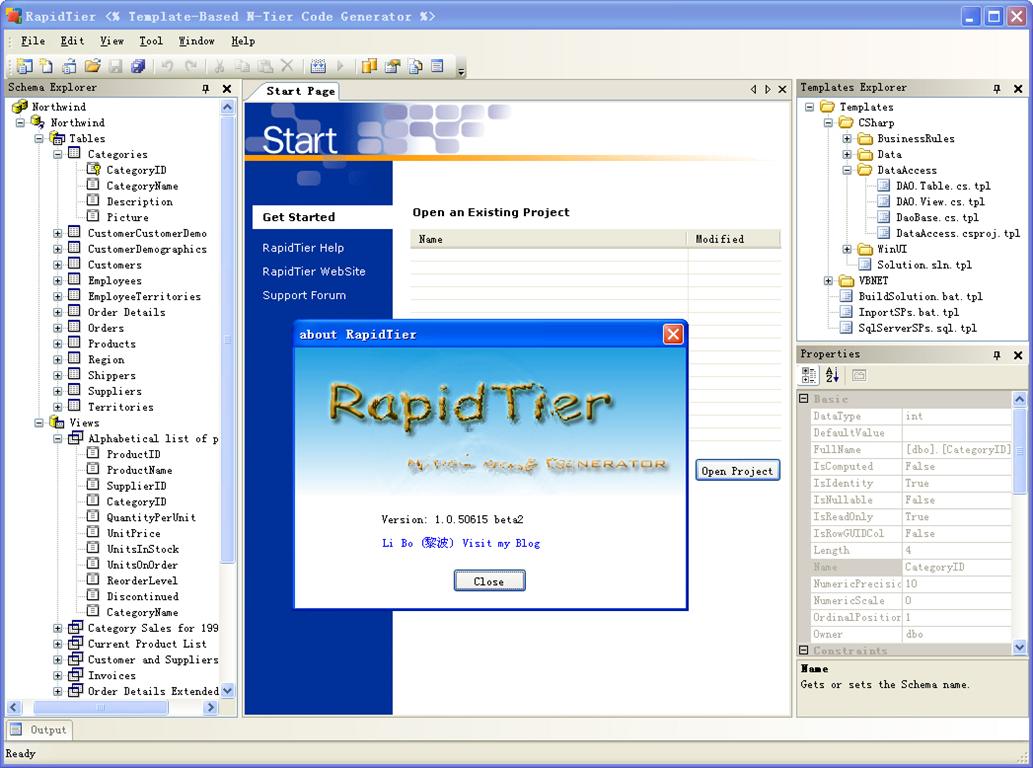
Task: Close the Schema Explorer panel
Action: pos(227,88)
